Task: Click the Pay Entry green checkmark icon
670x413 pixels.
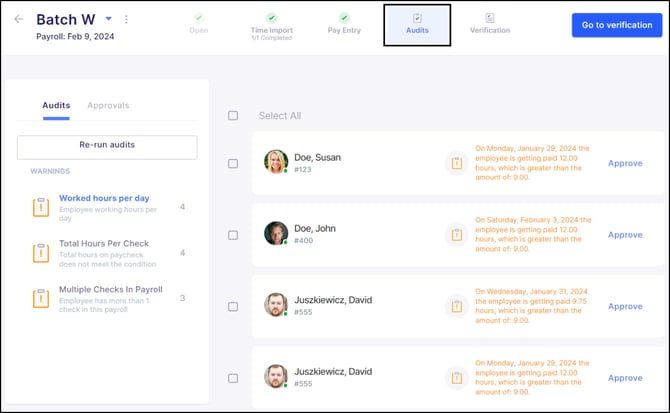Action: (x=344, y=18)
